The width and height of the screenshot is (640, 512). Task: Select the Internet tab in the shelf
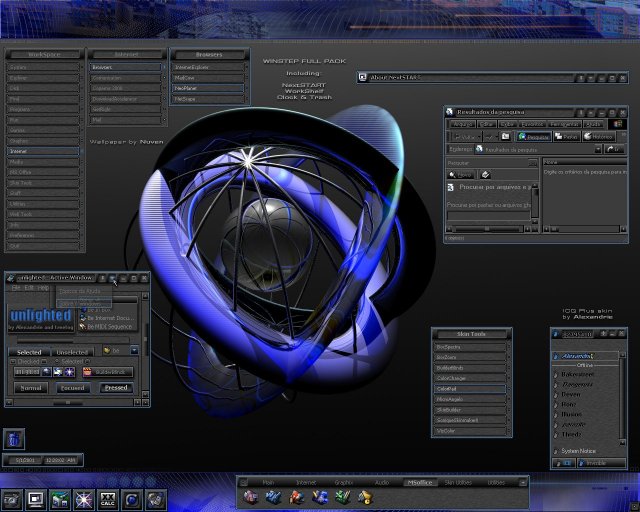pos(305,482)
